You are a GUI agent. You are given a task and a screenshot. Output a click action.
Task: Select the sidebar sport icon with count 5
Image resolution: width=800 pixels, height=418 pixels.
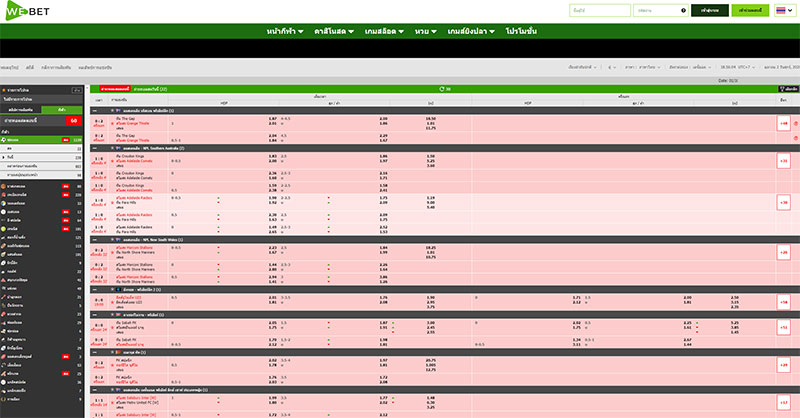[4, 305]
